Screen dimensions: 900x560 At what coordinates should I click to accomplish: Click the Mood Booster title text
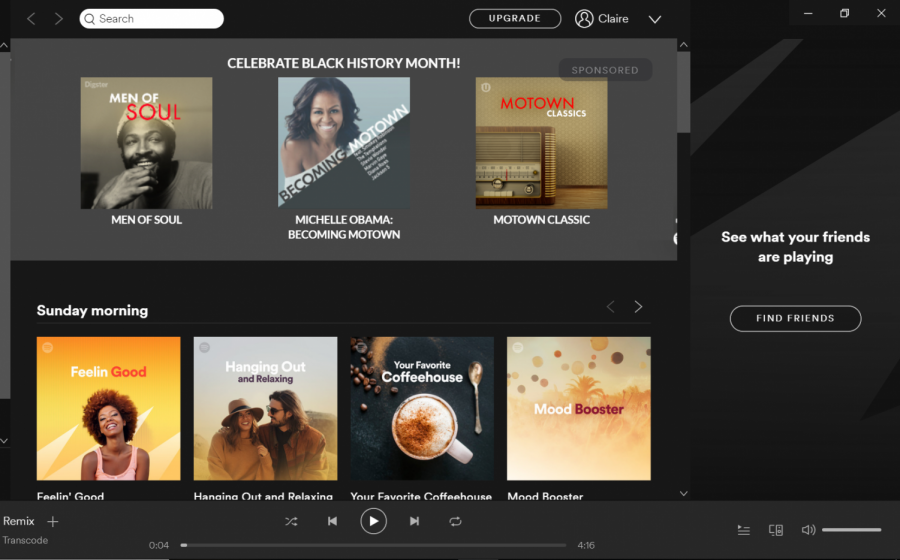545,496
